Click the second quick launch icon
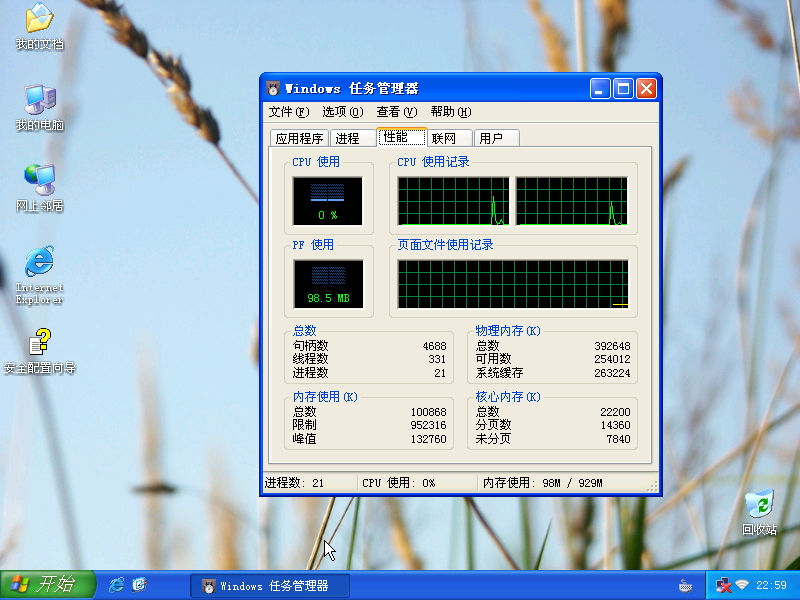Screen dimensions: 800x600 click(x=139, y=585)
